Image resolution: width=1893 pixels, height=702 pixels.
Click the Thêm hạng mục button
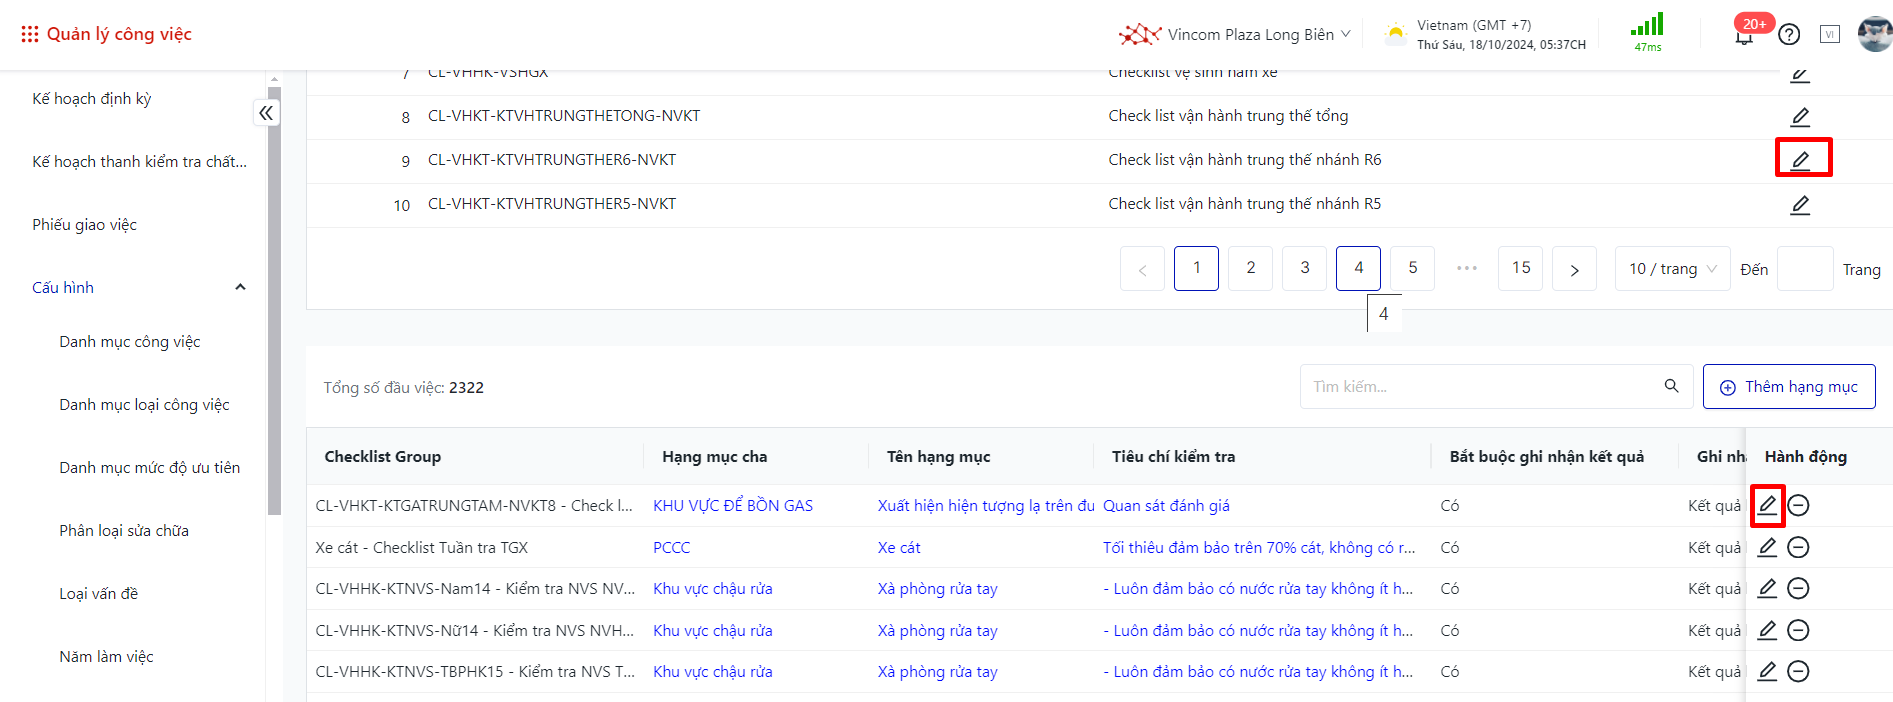click(1788, 387)
